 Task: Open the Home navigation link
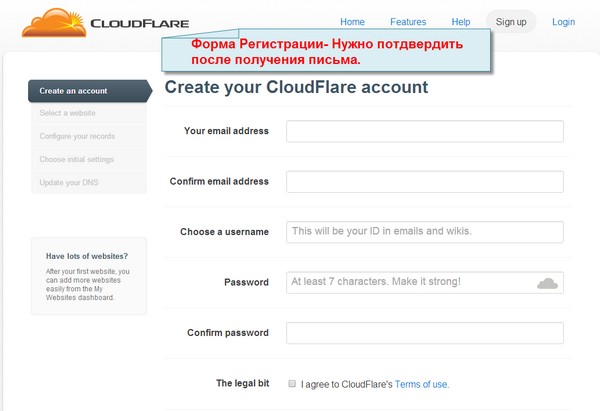point(352,22)
